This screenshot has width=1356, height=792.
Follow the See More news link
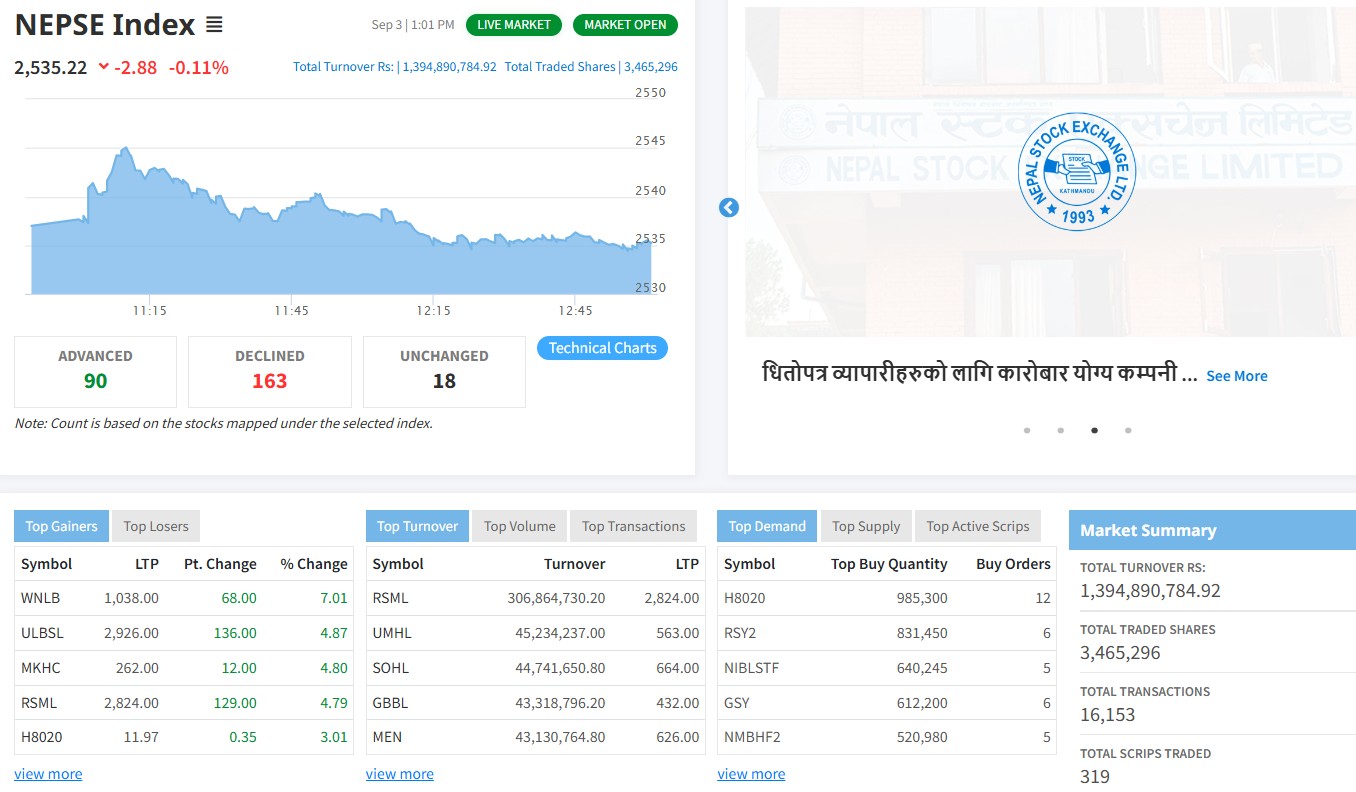(1237, 376)
